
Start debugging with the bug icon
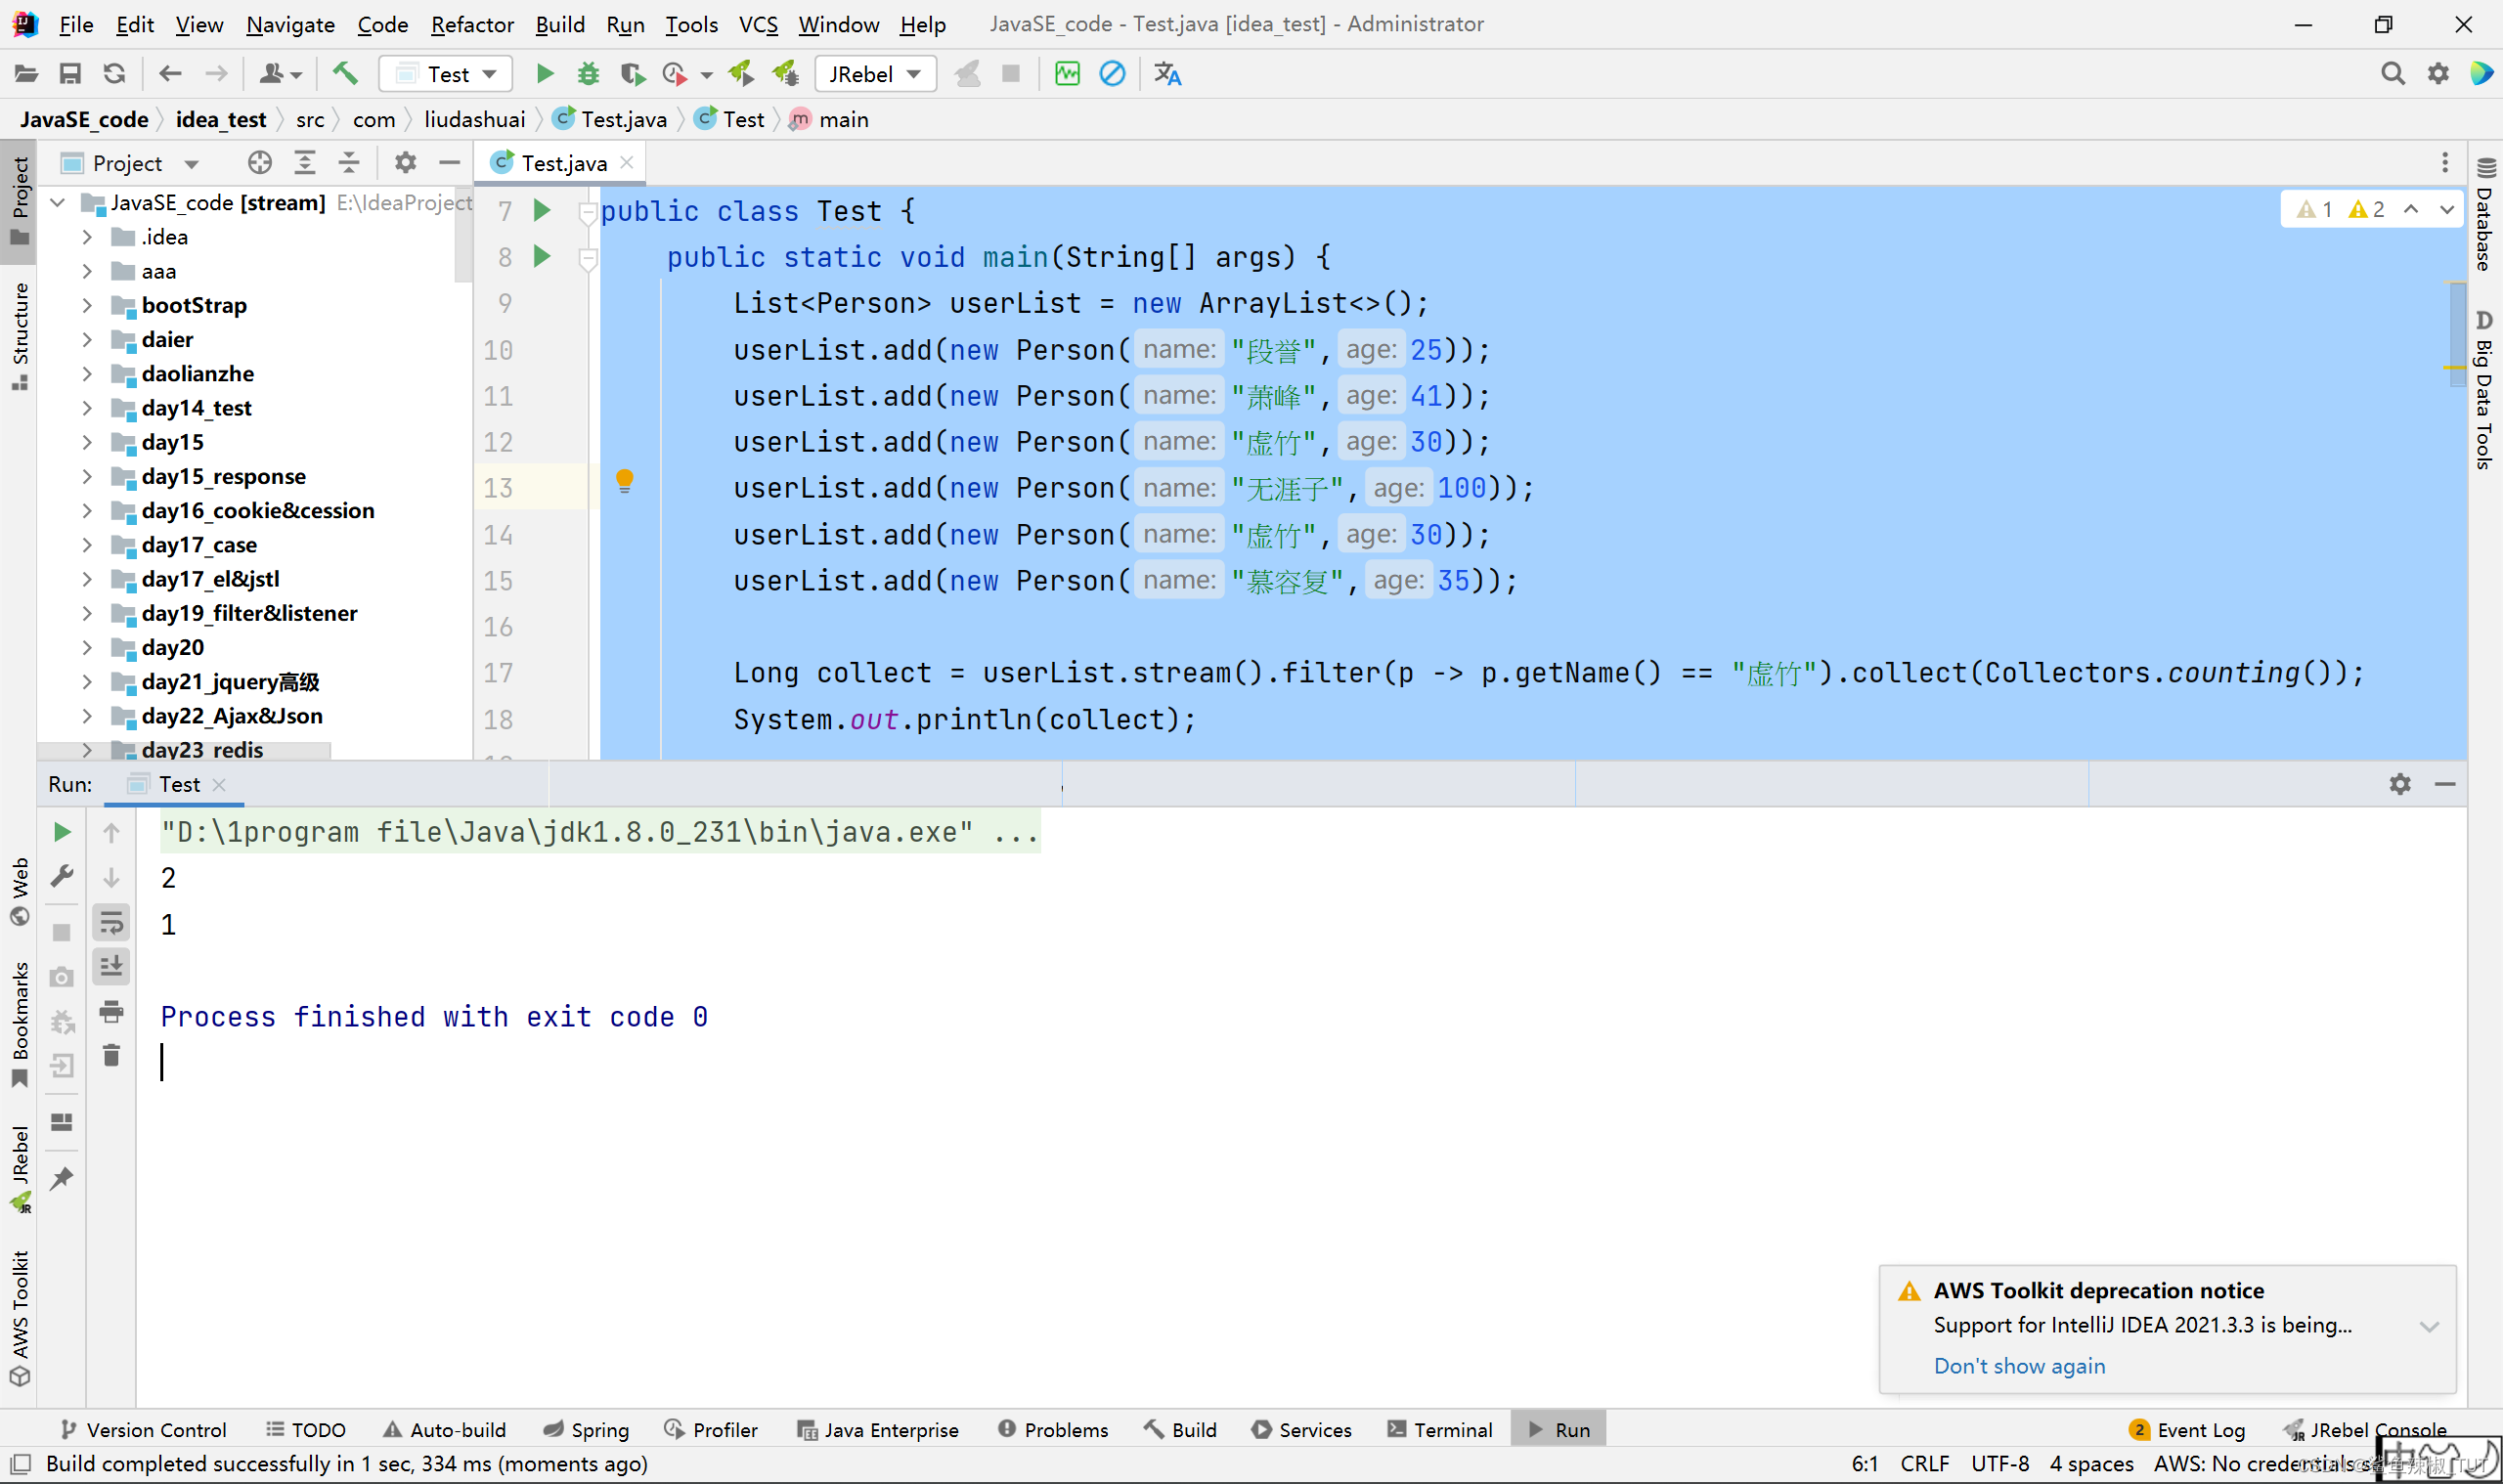[x=588, y=74]
